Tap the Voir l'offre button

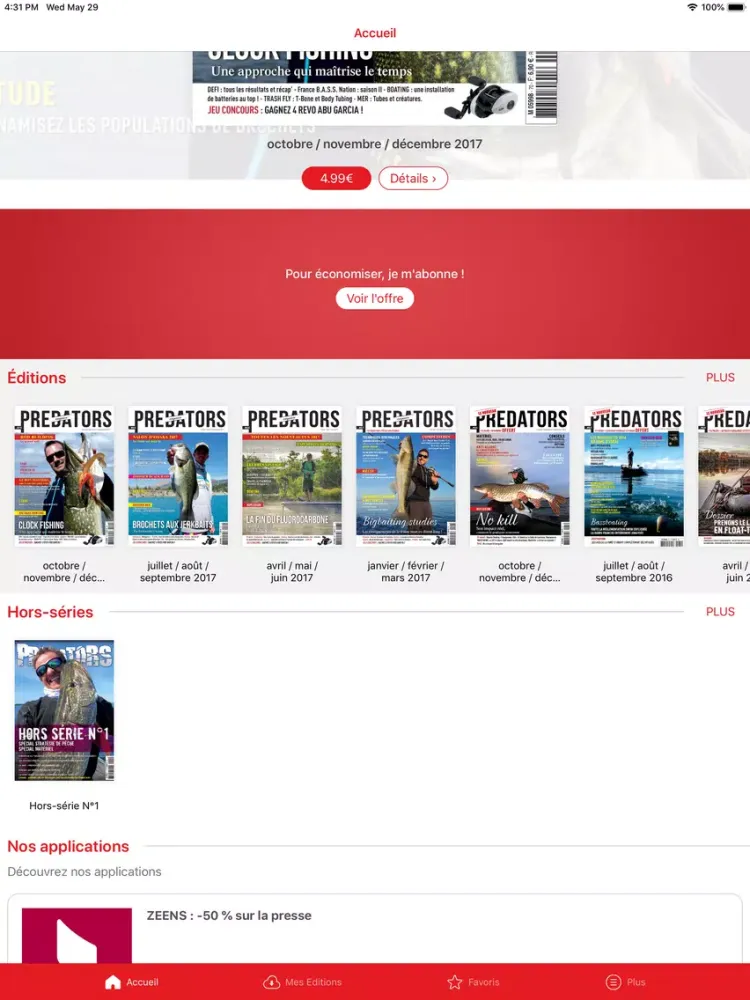[375, 298]
